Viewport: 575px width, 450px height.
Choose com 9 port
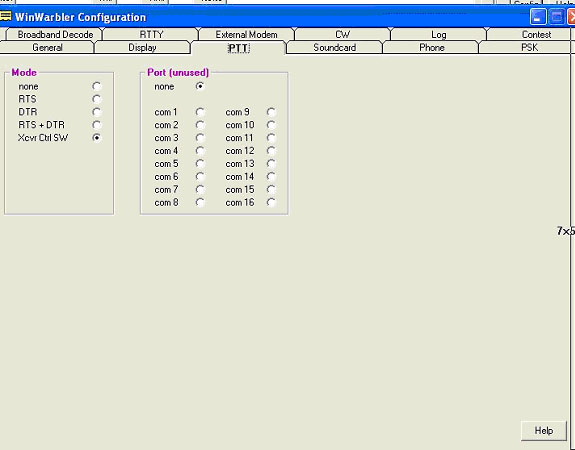pyautogui.click(x=271, y=112)
